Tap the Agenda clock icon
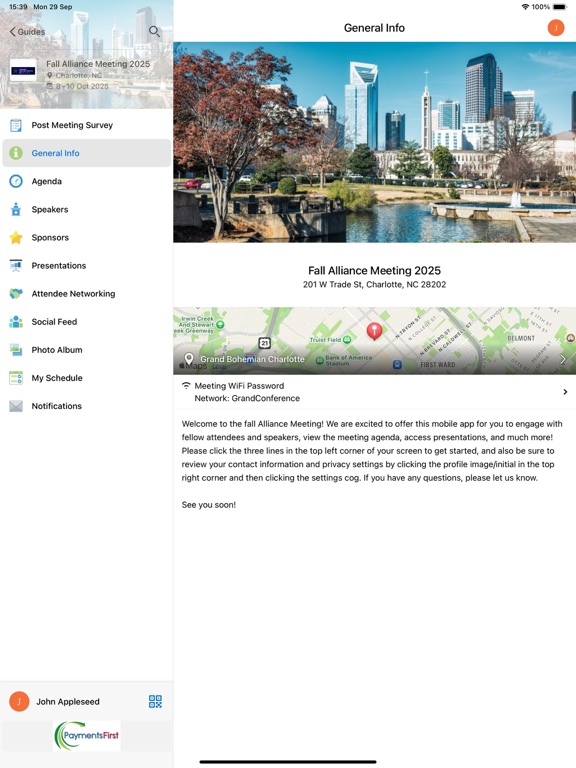 tap(16, 181)
